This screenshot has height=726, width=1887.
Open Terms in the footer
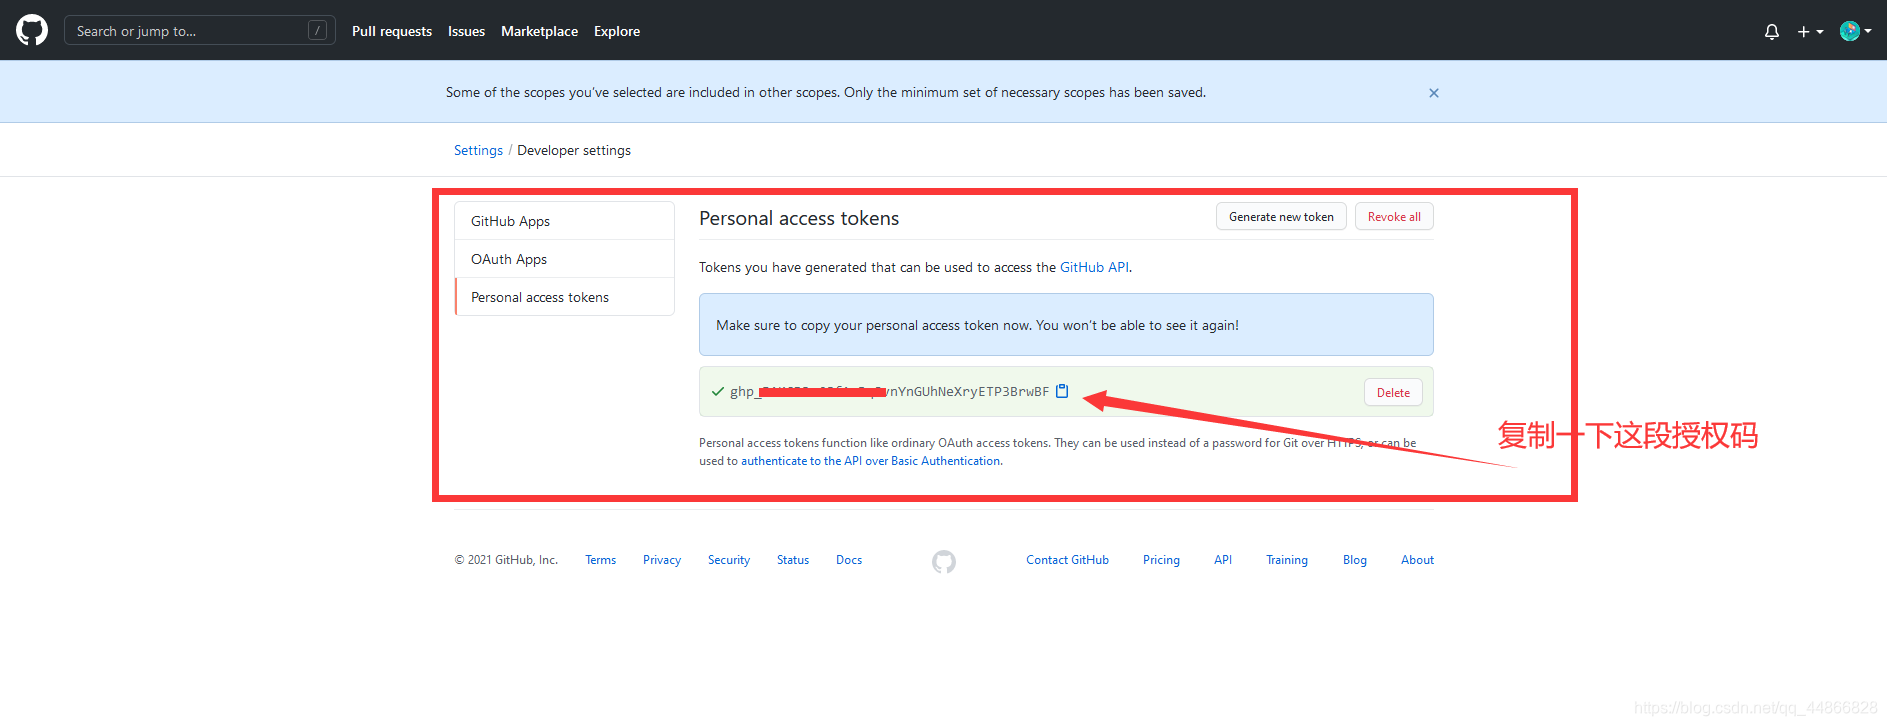coord(600,560)
